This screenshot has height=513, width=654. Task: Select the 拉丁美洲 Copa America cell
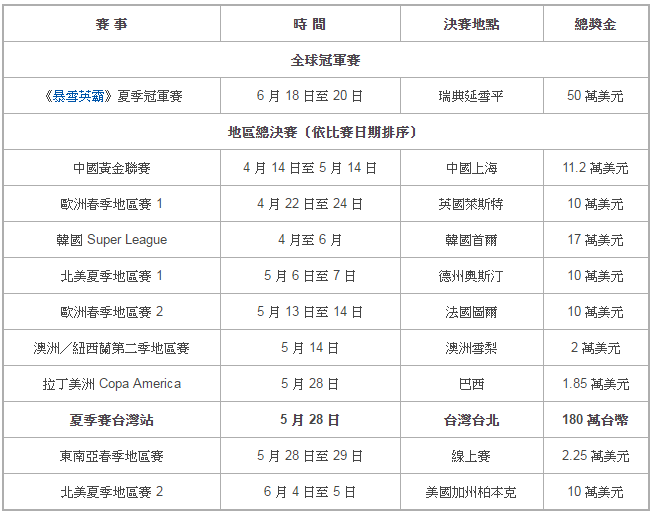111,384
